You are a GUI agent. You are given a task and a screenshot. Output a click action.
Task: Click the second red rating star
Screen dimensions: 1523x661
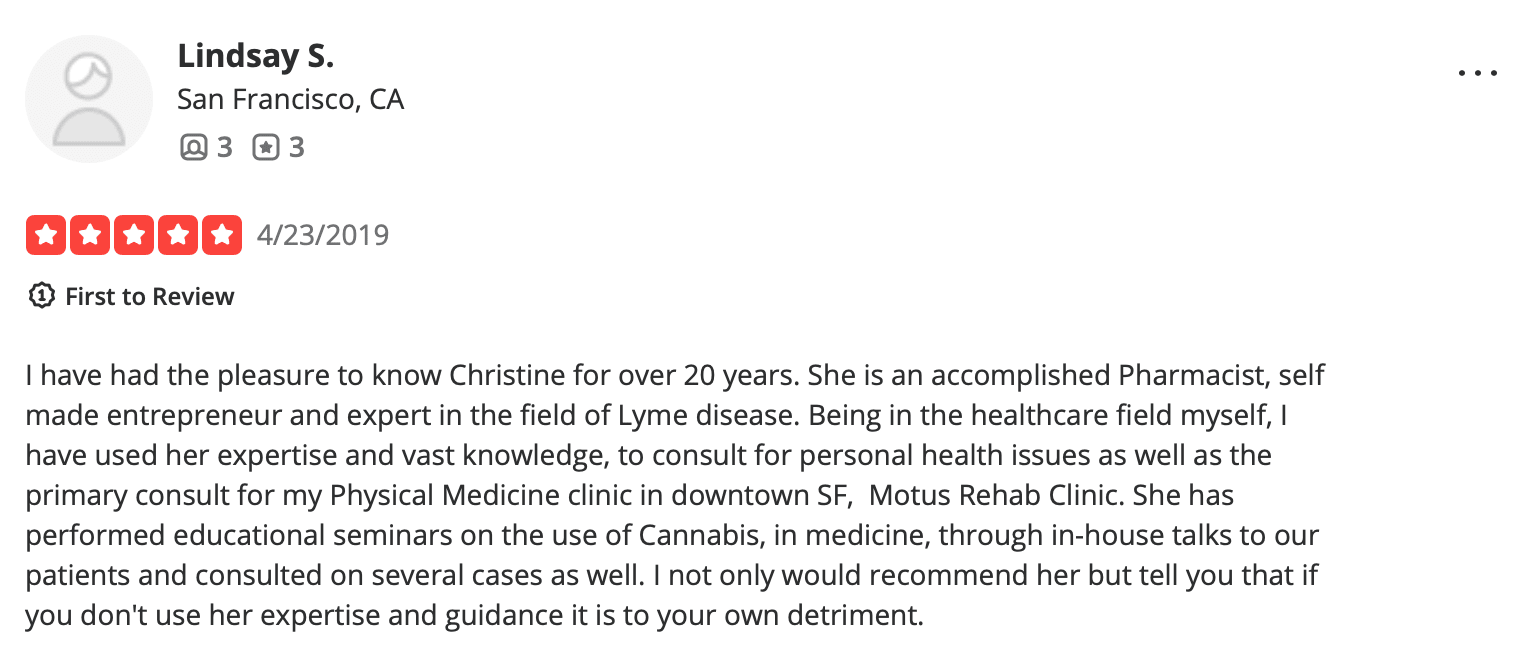89,235
